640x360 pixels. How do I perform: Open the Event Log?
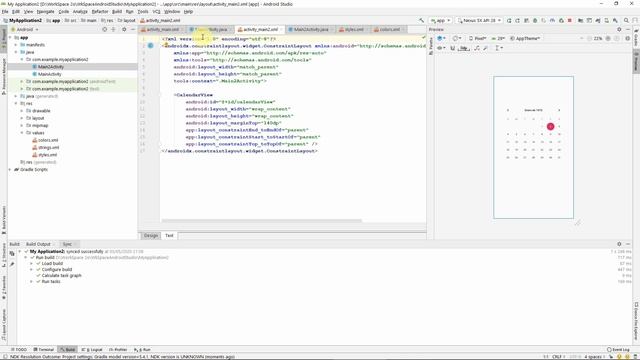618,350
